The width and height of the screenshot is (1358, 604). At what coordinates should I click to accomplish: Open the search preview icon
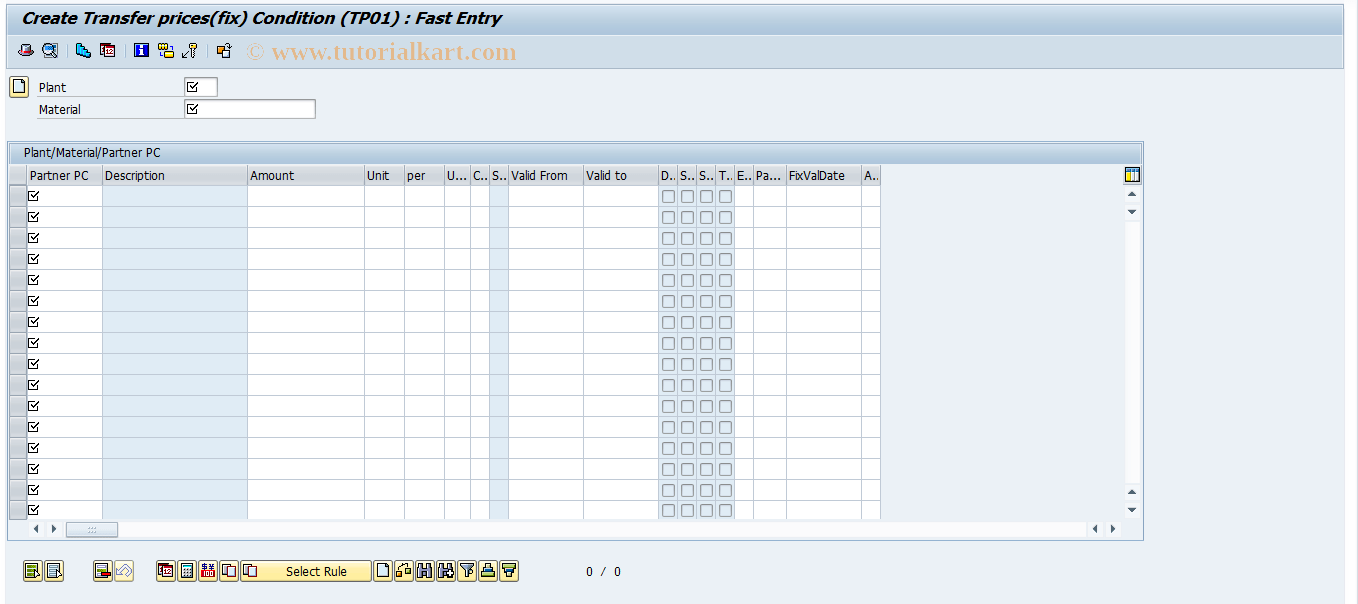pos(50,50)
